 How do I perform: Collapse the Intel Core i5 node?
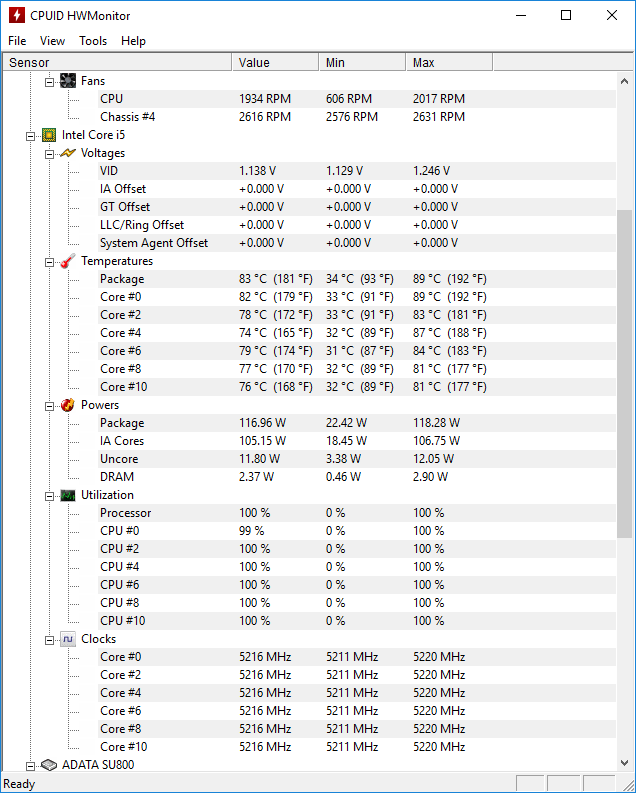coord(30,136)
